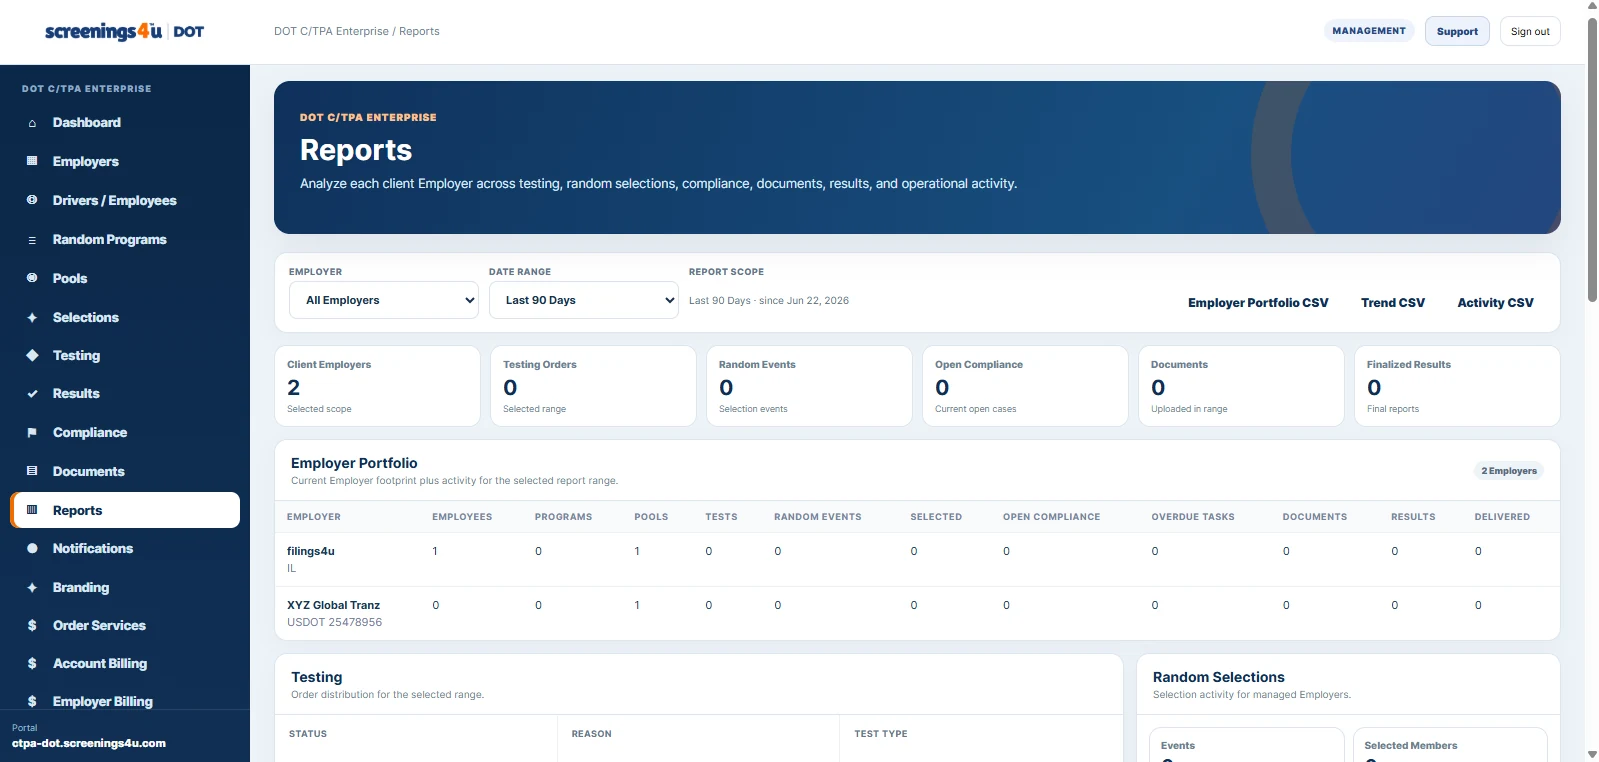Click the ctpa-dot.screenings4u.com portal link
The width and height of the screenshot is (1599, 762).
pos(89,743)
